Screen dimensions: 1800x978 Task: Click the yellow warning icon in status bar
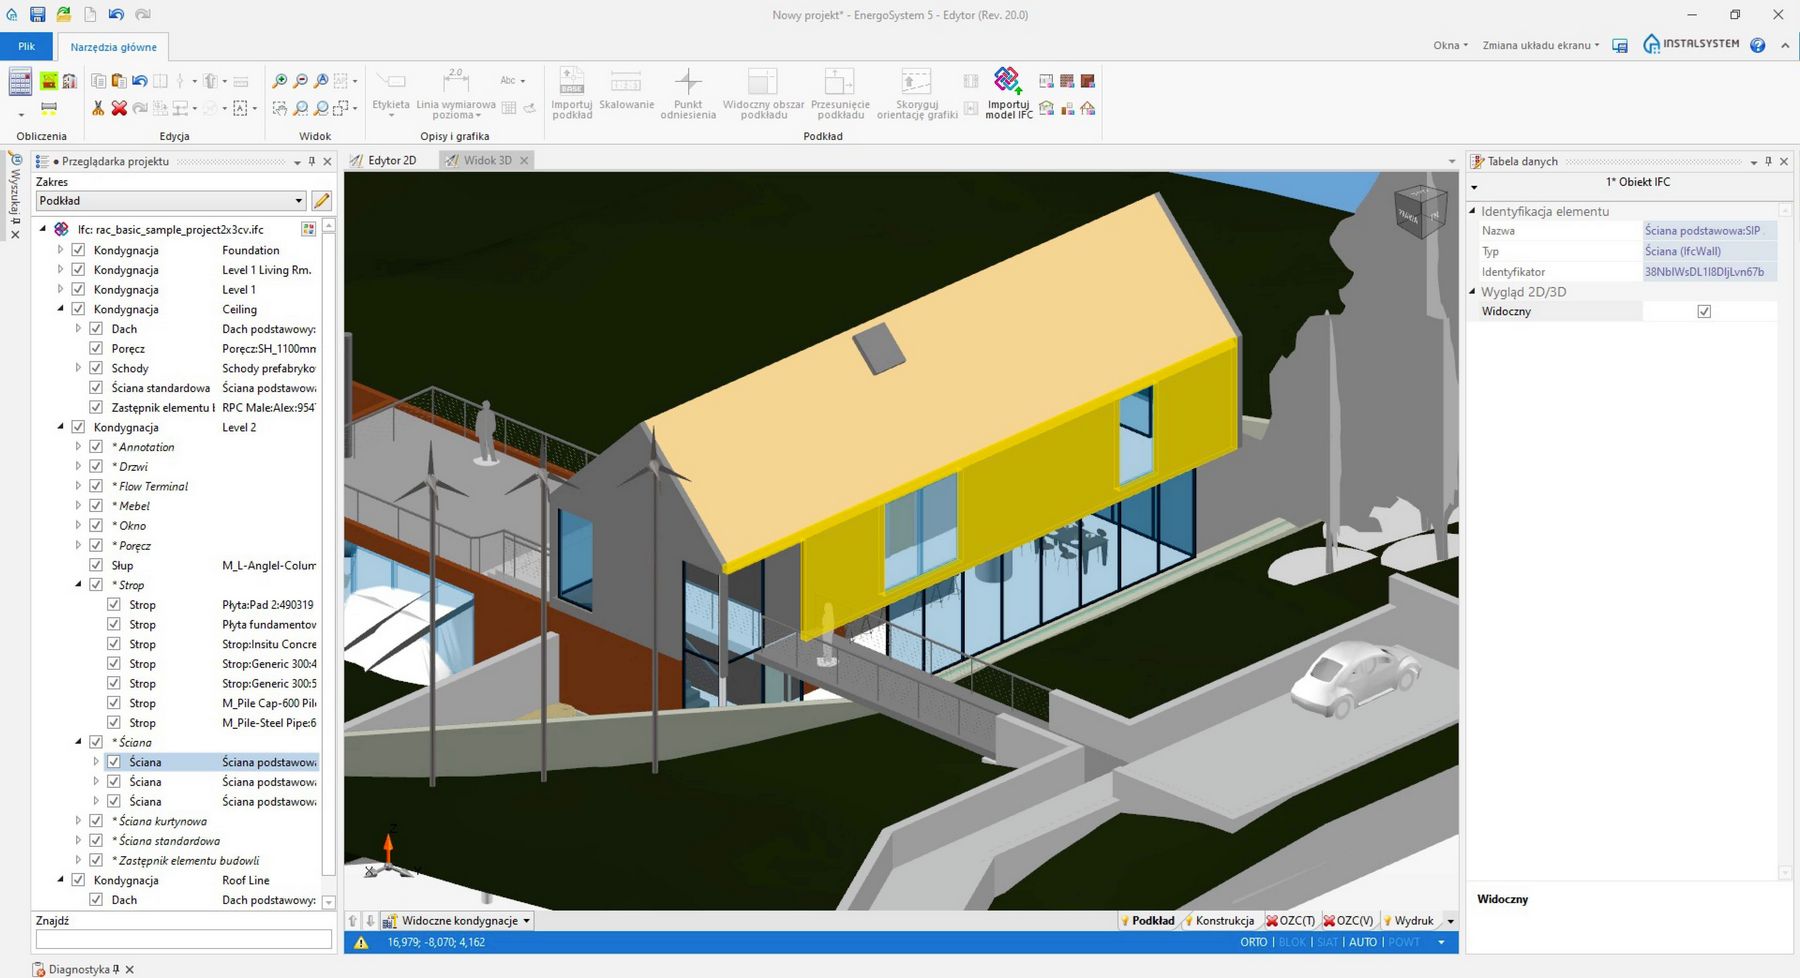tap(361, 942)
